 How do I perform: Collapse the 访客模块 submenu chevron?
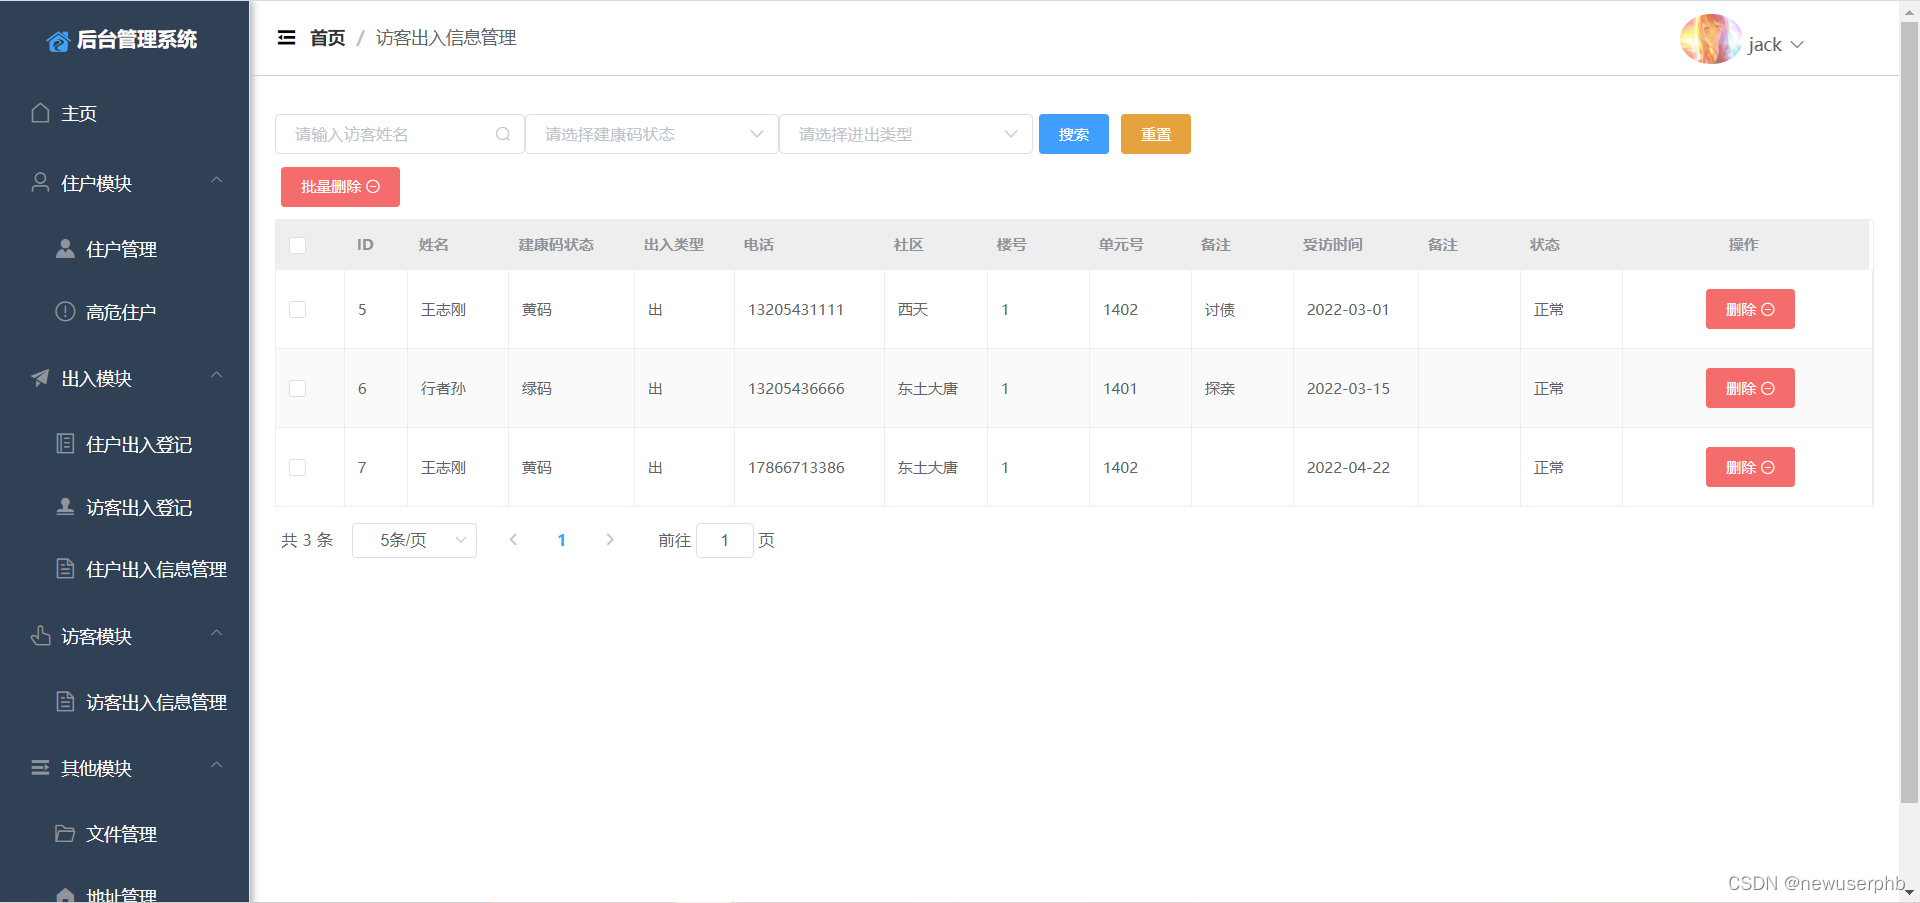216,634
